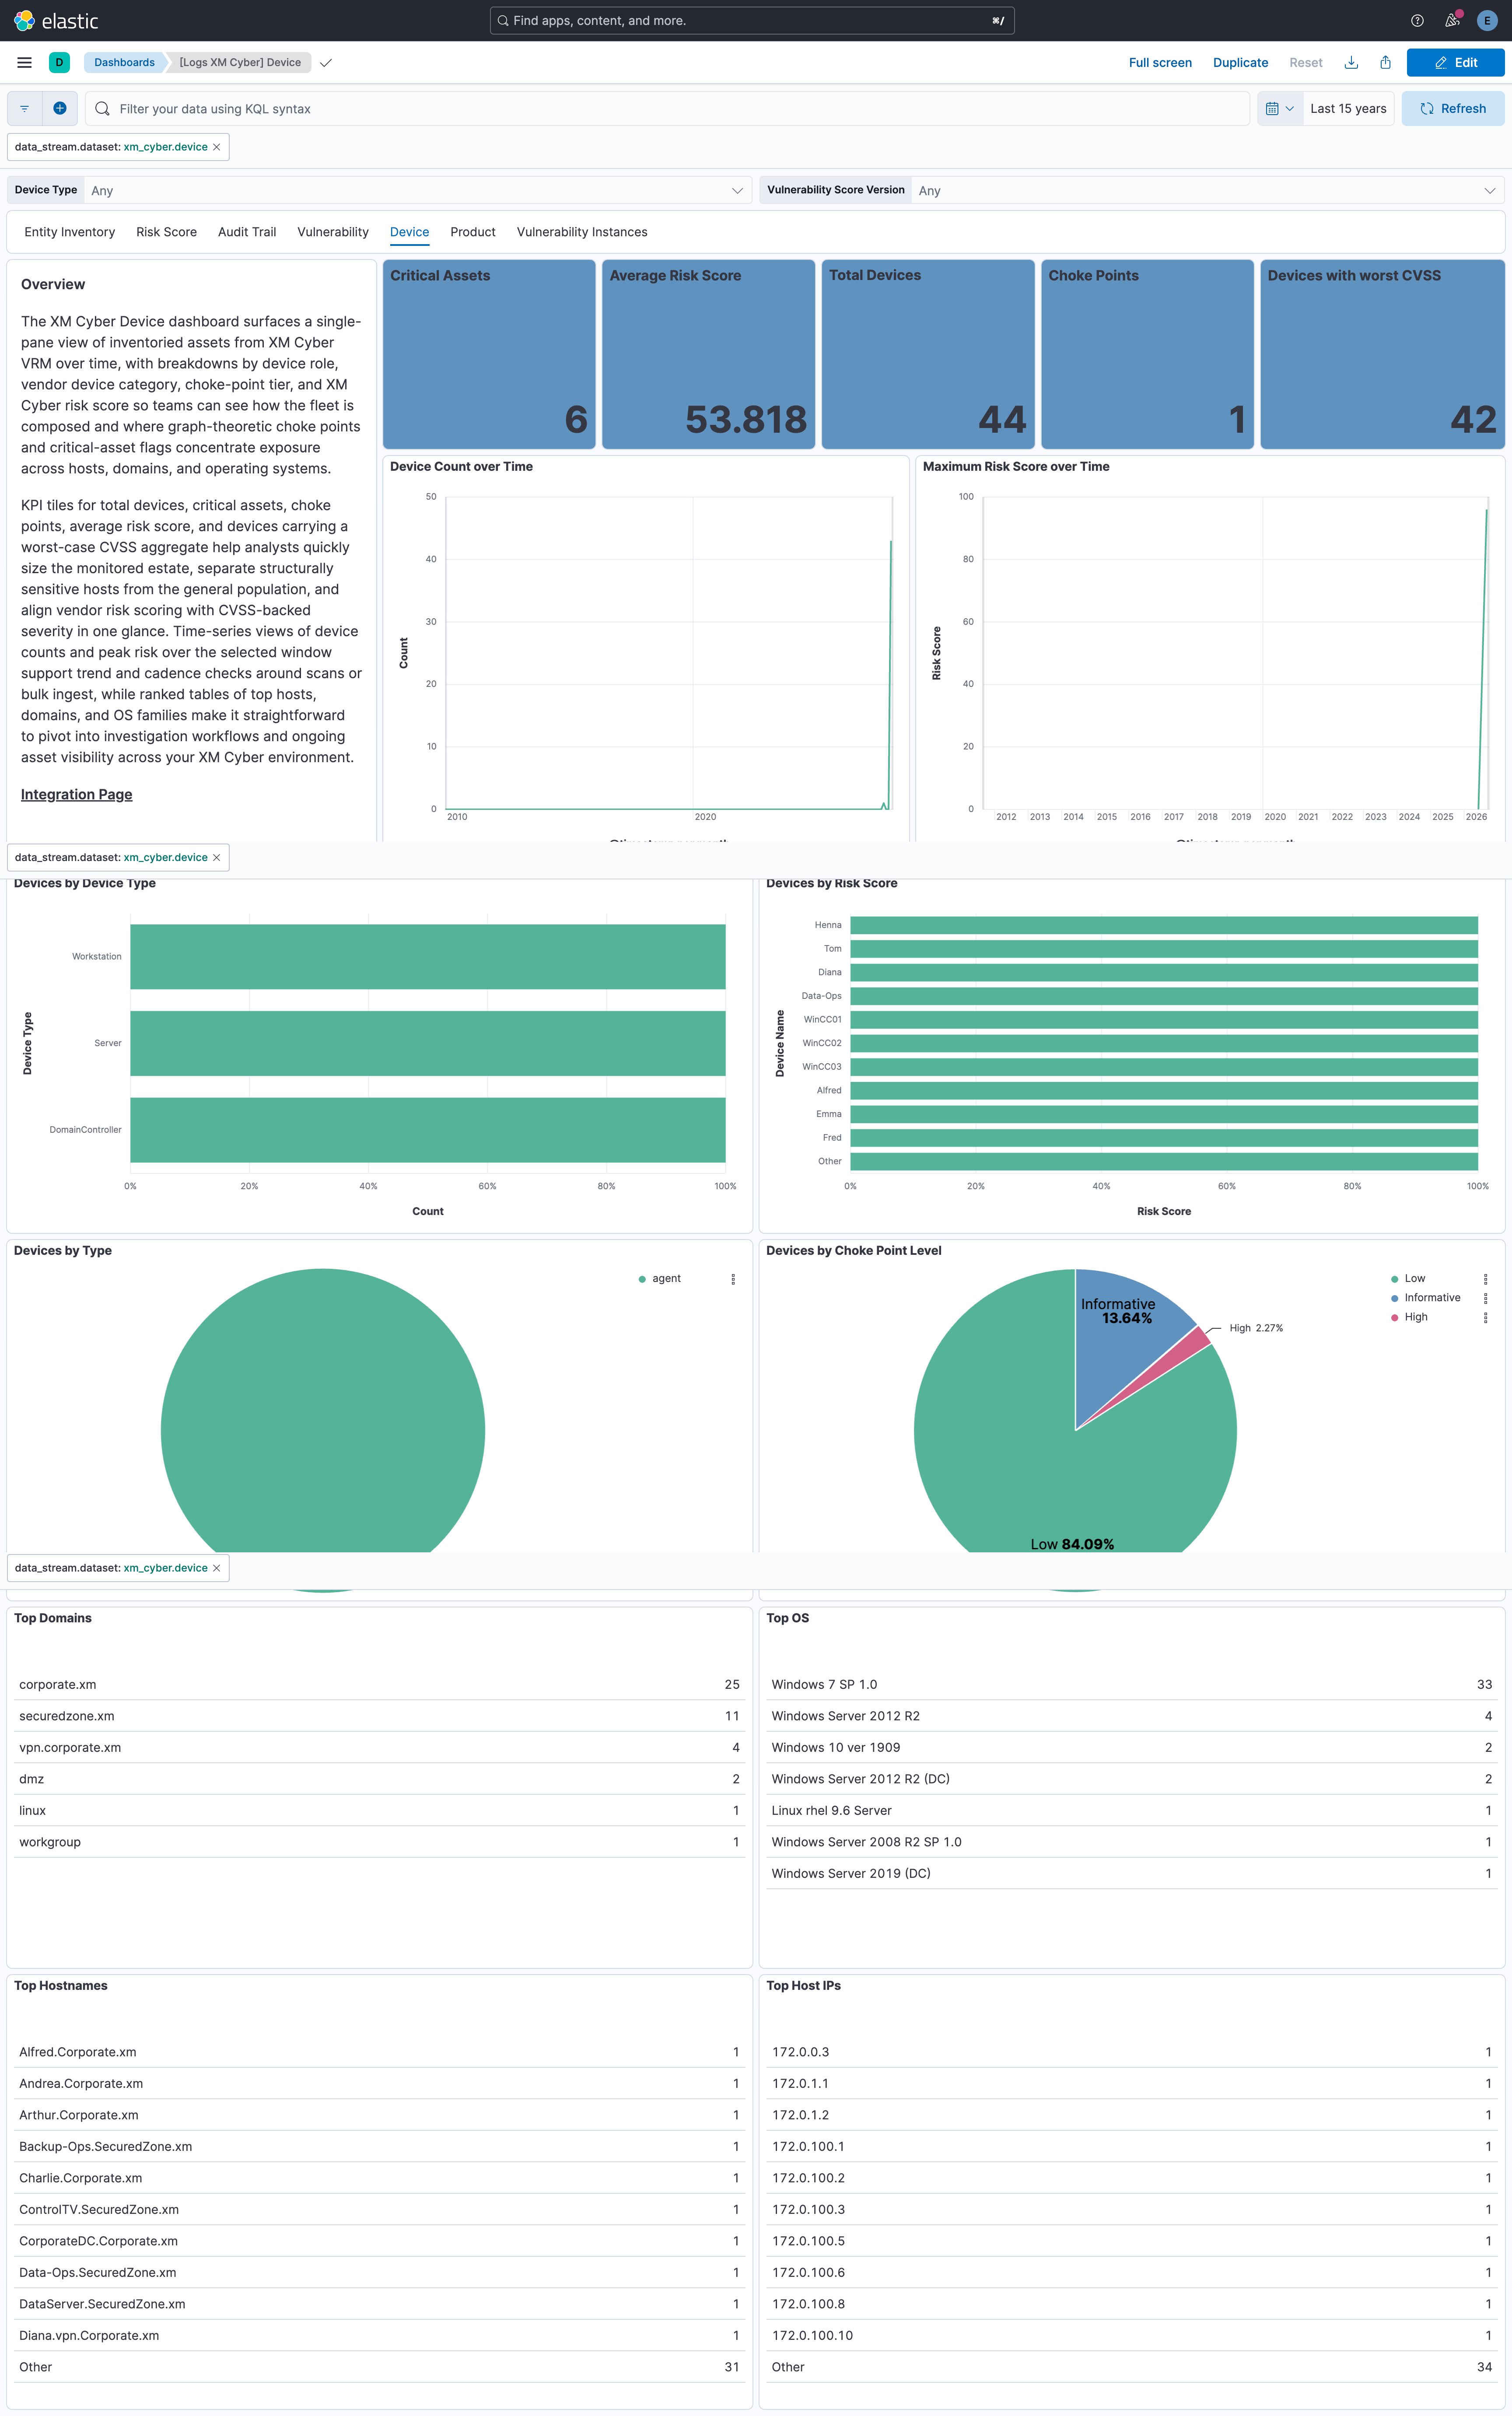Image resolution: width=1512 pixels, height=2416 pixels.
Task: Switch to Risk Score tab
Action: click(166, 232)
